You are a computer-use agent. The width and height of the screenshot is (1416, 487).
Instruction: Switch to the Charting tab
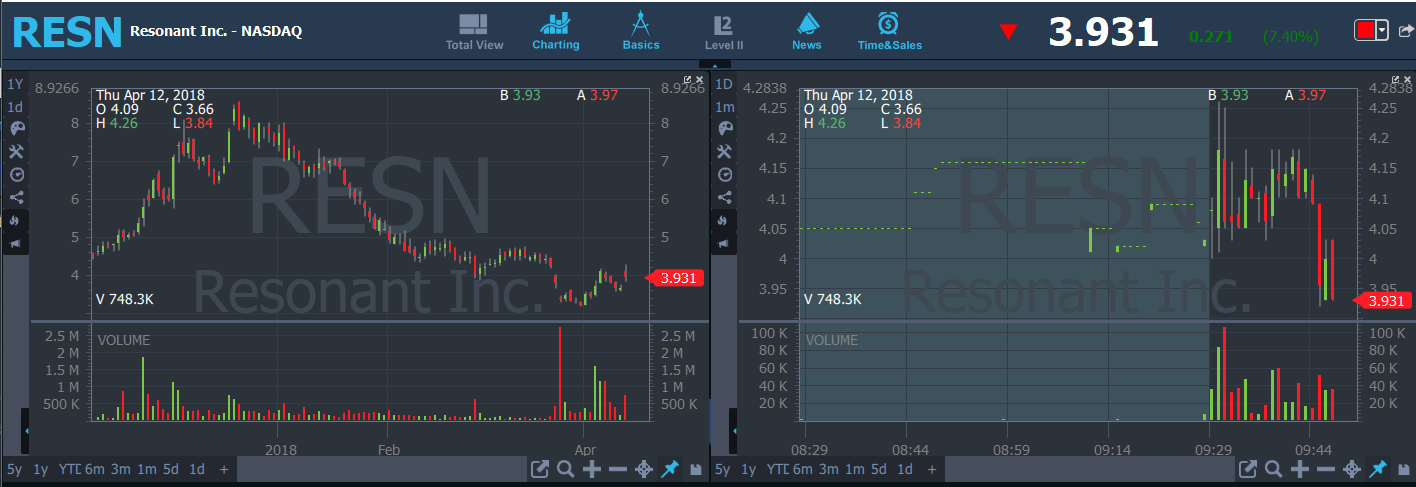tap(556, 32)
